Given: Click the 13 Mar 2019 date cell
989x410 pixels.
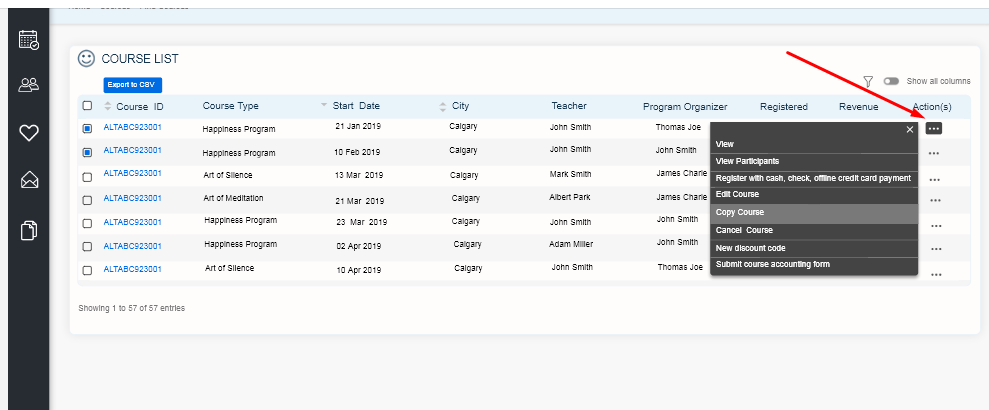Looking at the screenshot, I should (359, 175).
